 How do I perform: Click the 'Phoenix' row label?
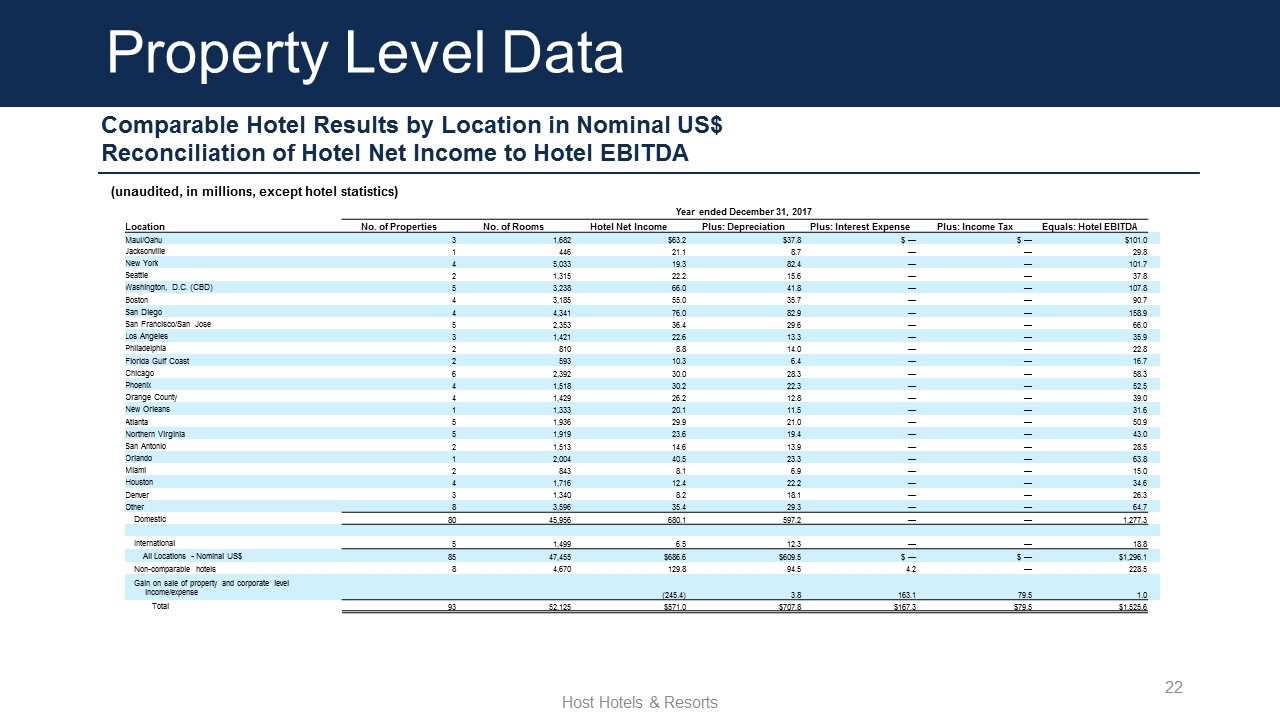tap(139, 384)
